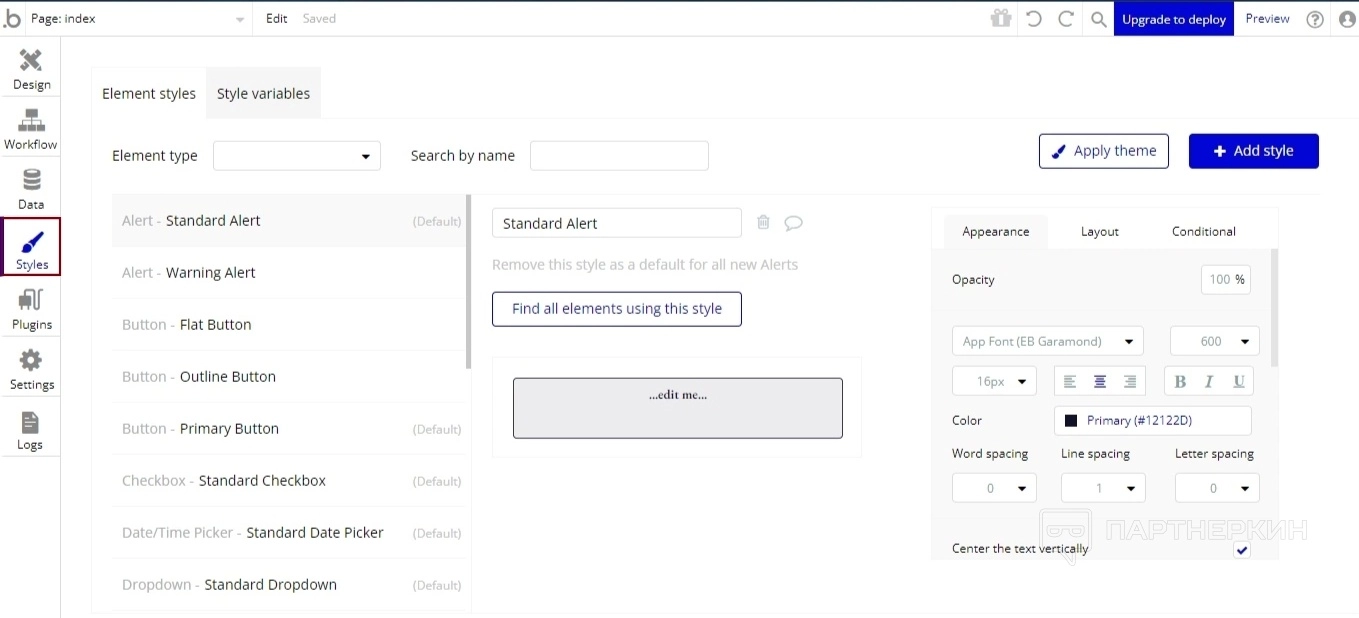1359x618 pixels.
Task: Click the comment bubble icon
Action: (x=793, y=223)
